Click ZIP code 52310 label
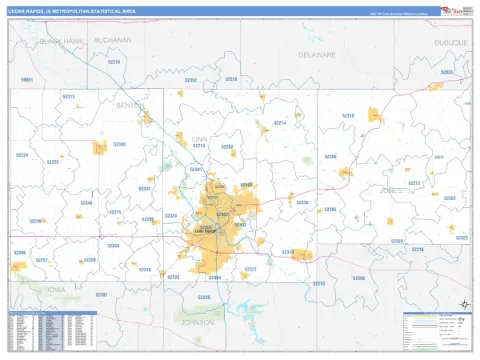Viewport: 480px width, 360px height. pos(348,116)
